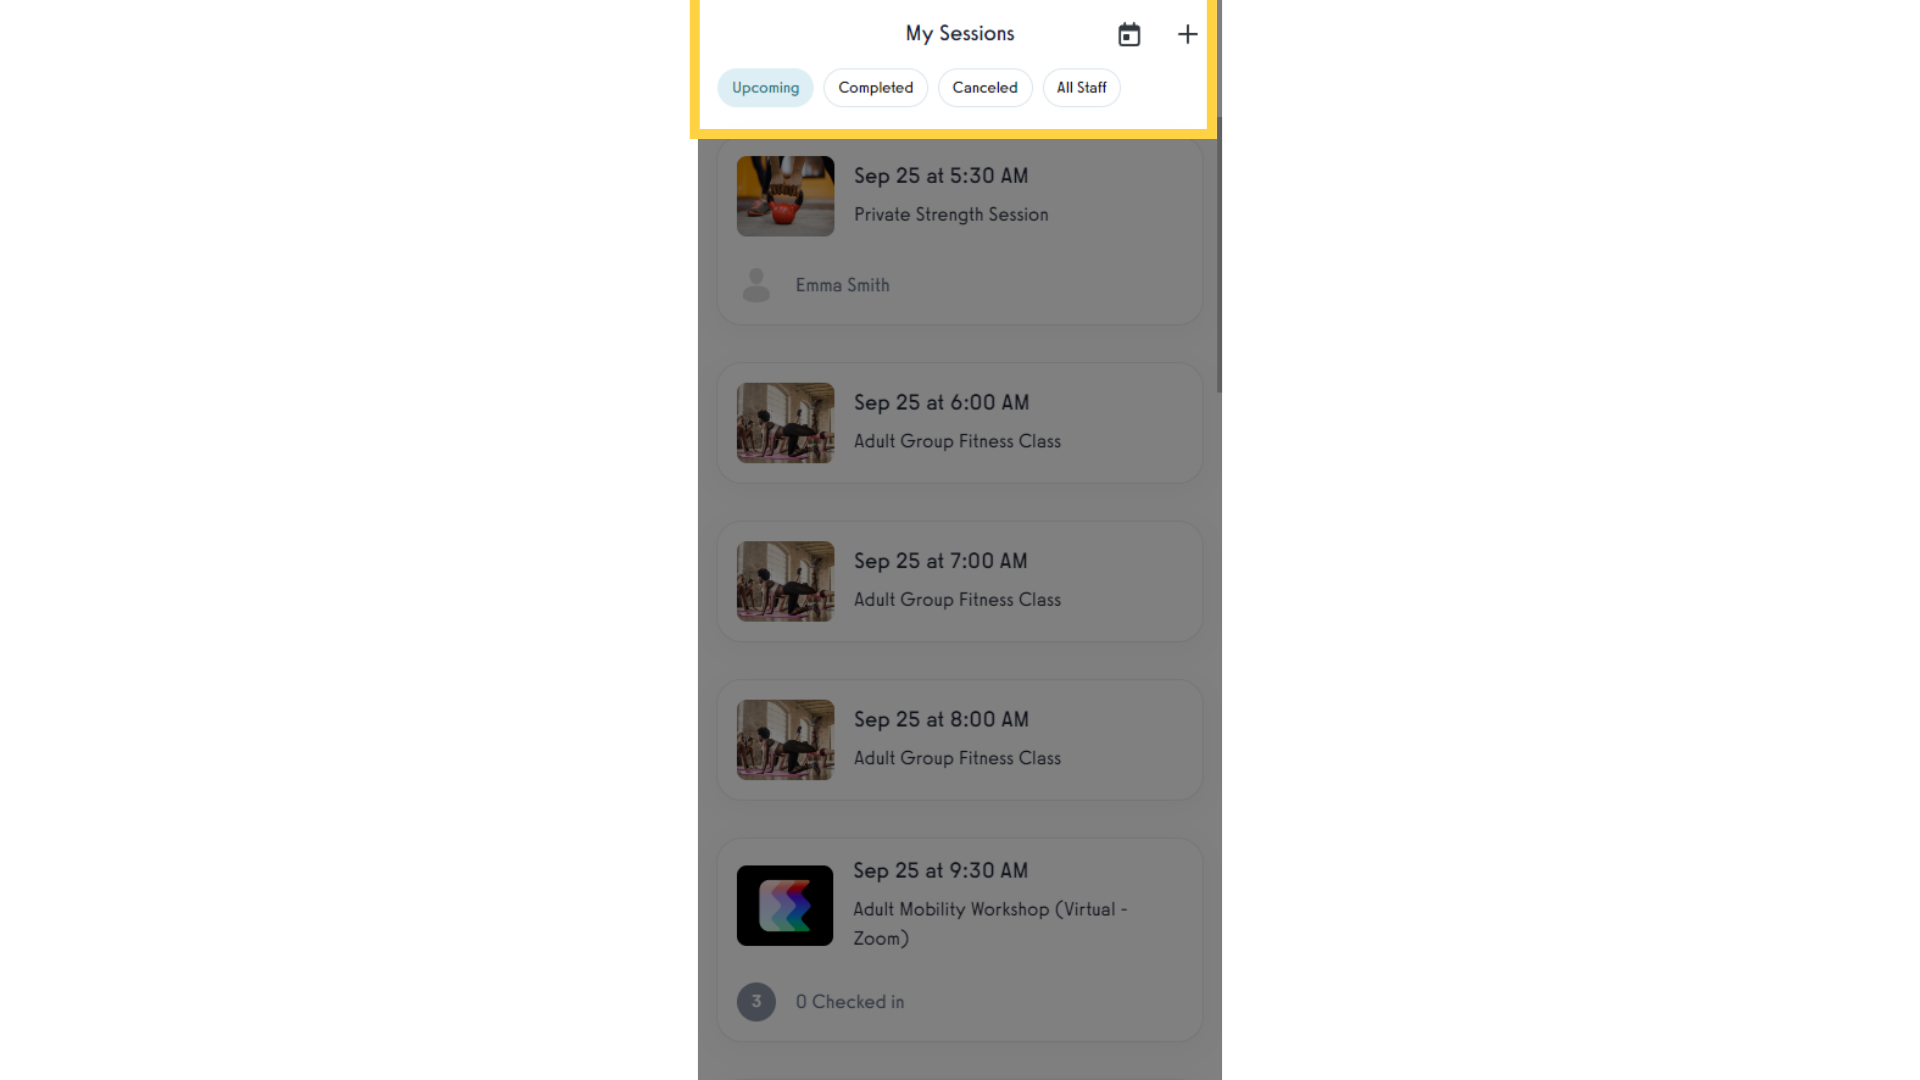The width and height of the screenshot is (1920, 1080).
Task: Expand the Sep 25 8:00 AM session details
Action: coord(959,738)
